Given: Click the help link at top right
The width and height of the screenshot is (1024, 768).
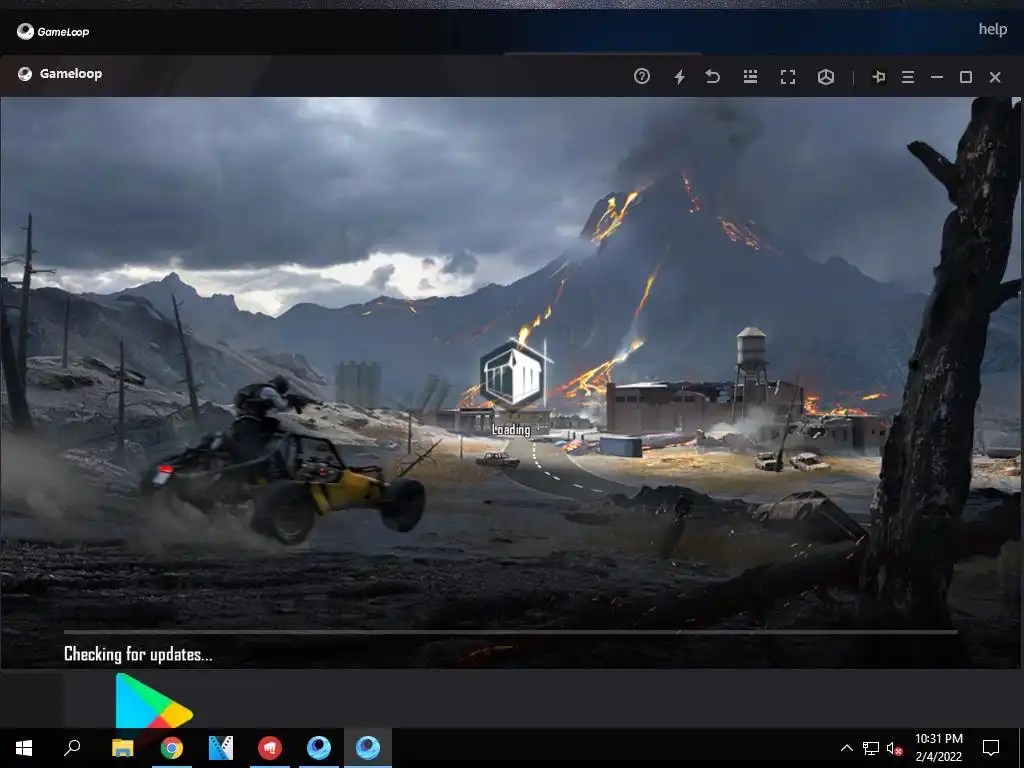Looking at the screenshot, I should tap(993, 29).
